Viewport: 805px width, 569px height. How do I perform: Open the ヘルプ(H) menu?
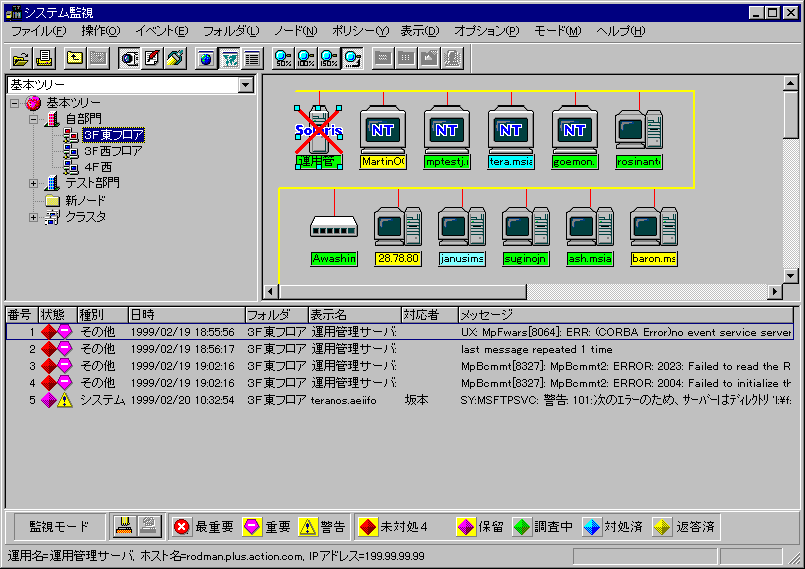pos(621,31)
